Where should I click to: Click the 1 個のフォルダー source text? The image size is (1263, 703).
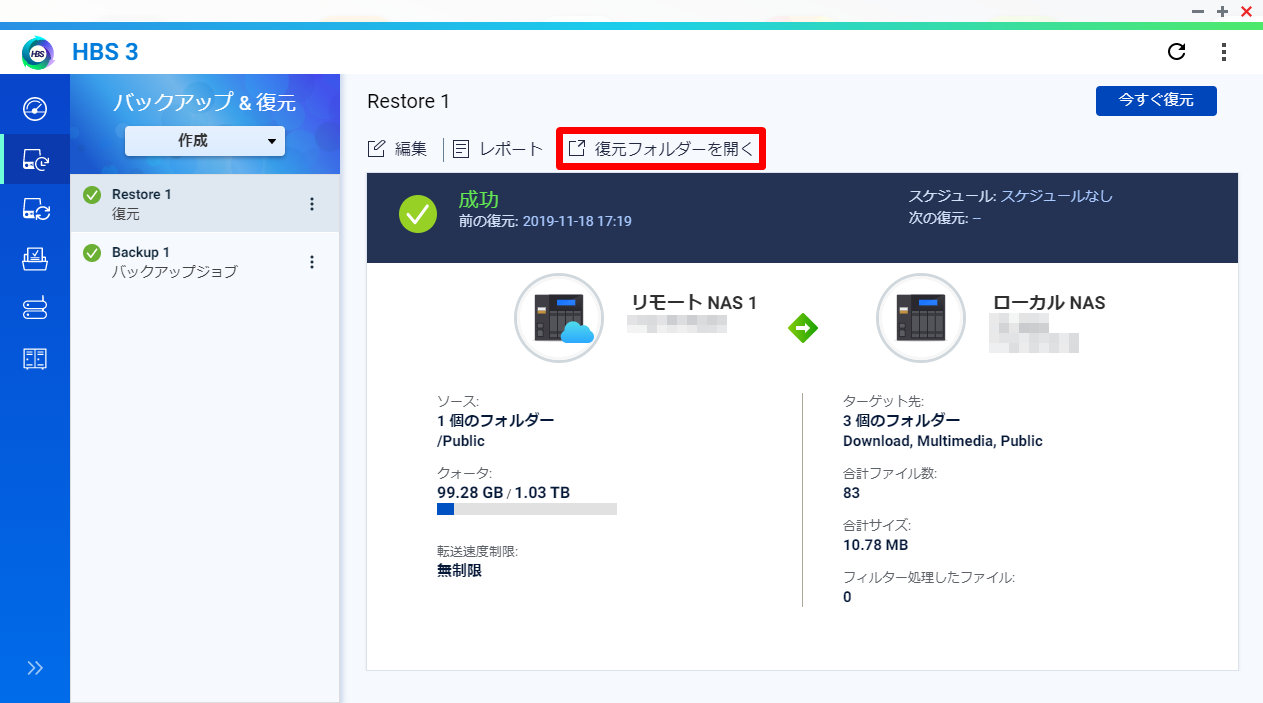(495, 420)
